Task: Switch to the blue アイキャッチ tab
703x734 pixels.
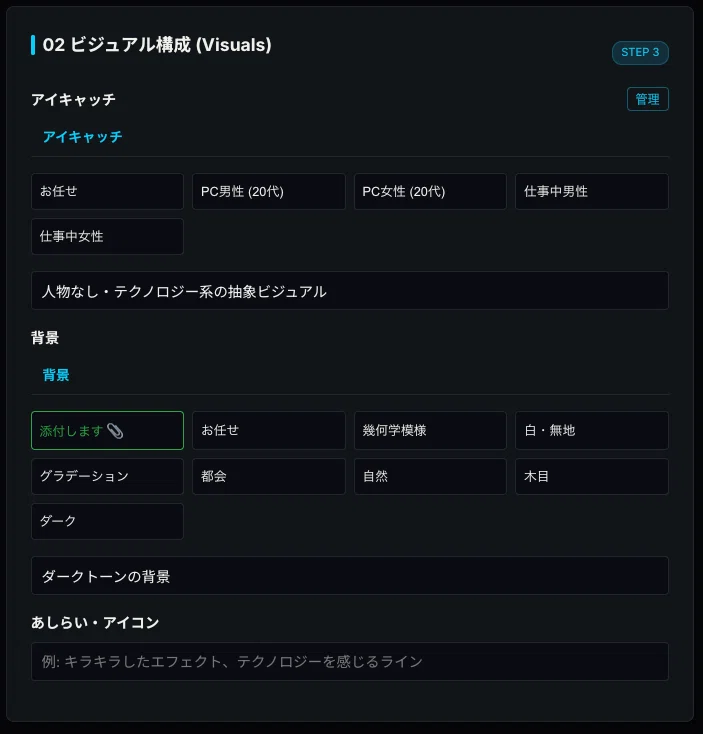Action: click(82, 137)
